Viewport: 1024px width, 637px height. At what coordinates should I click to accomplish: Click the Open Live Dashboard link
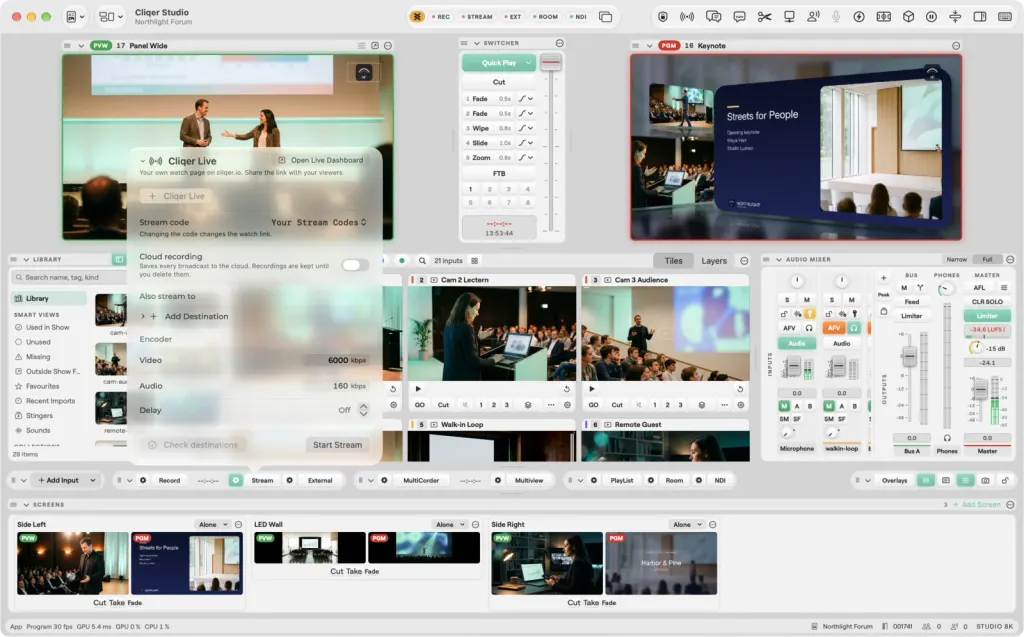coord(321,160)
